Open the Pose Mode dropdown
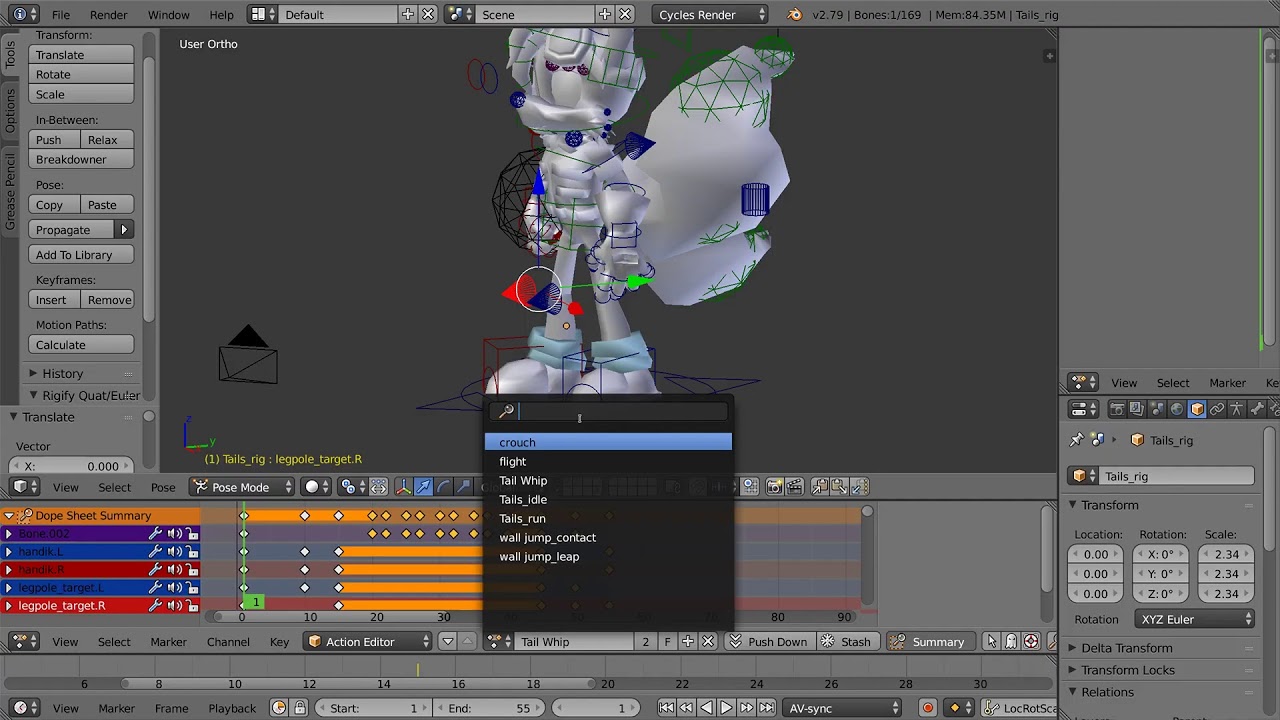The height and width of the screenshot is (720, 1280). (x=243, y=487)
